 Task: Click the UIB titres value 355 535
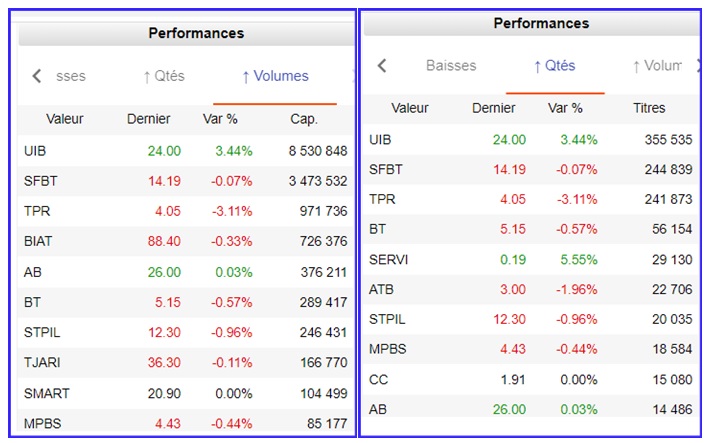point(664,139)
